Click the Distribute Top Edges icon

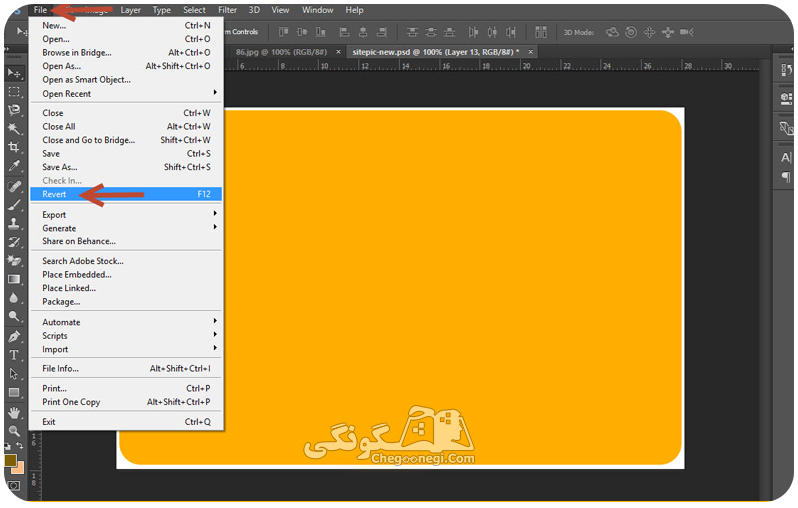pyautogui.click(x=412, y=32)
